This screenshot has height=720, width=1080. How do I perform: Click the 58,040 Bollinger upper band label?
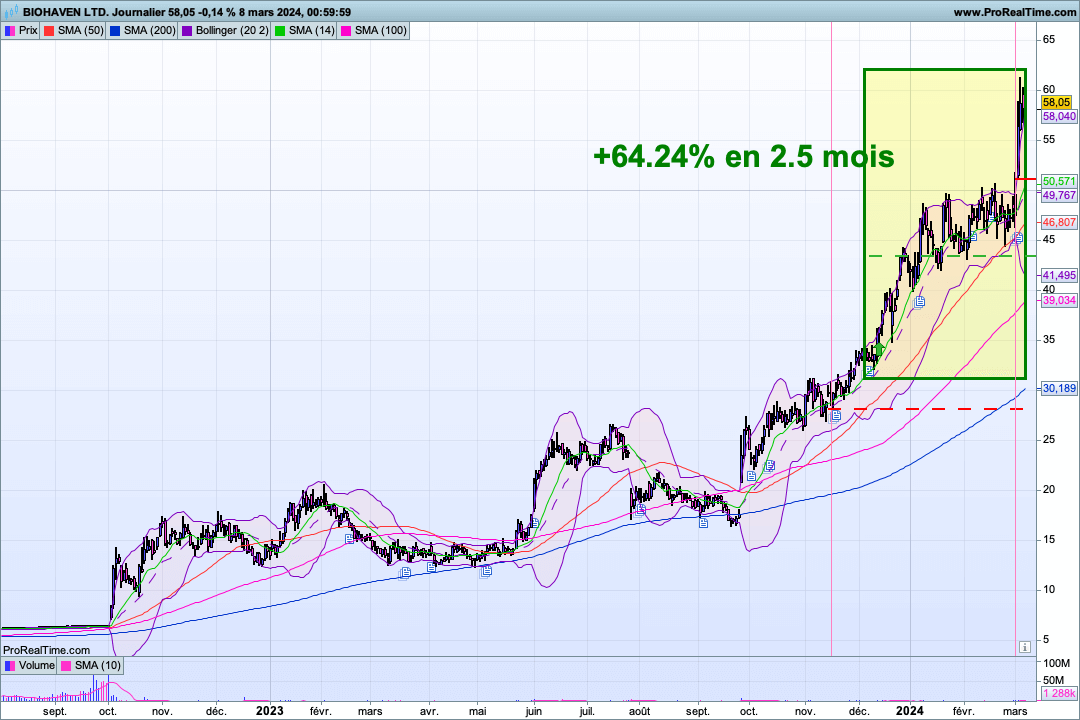point(1059,116)
